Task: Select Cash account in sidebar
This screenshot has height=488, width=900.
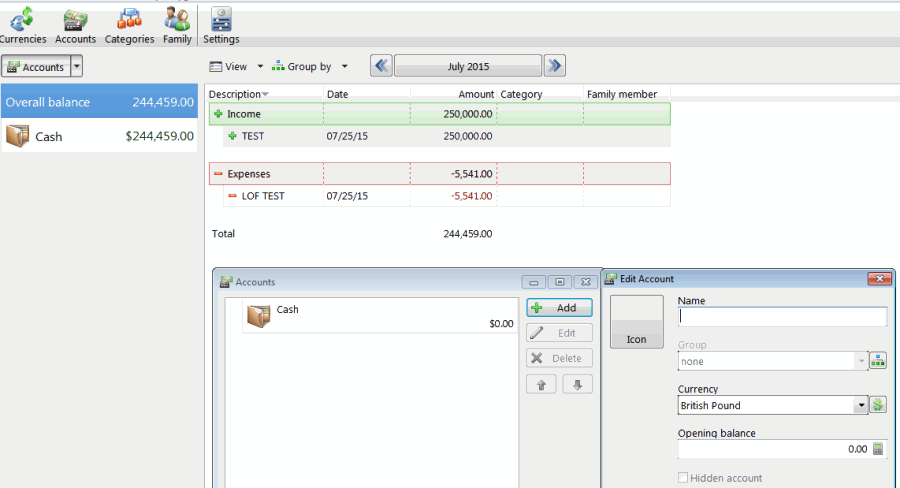Action: 99,136
